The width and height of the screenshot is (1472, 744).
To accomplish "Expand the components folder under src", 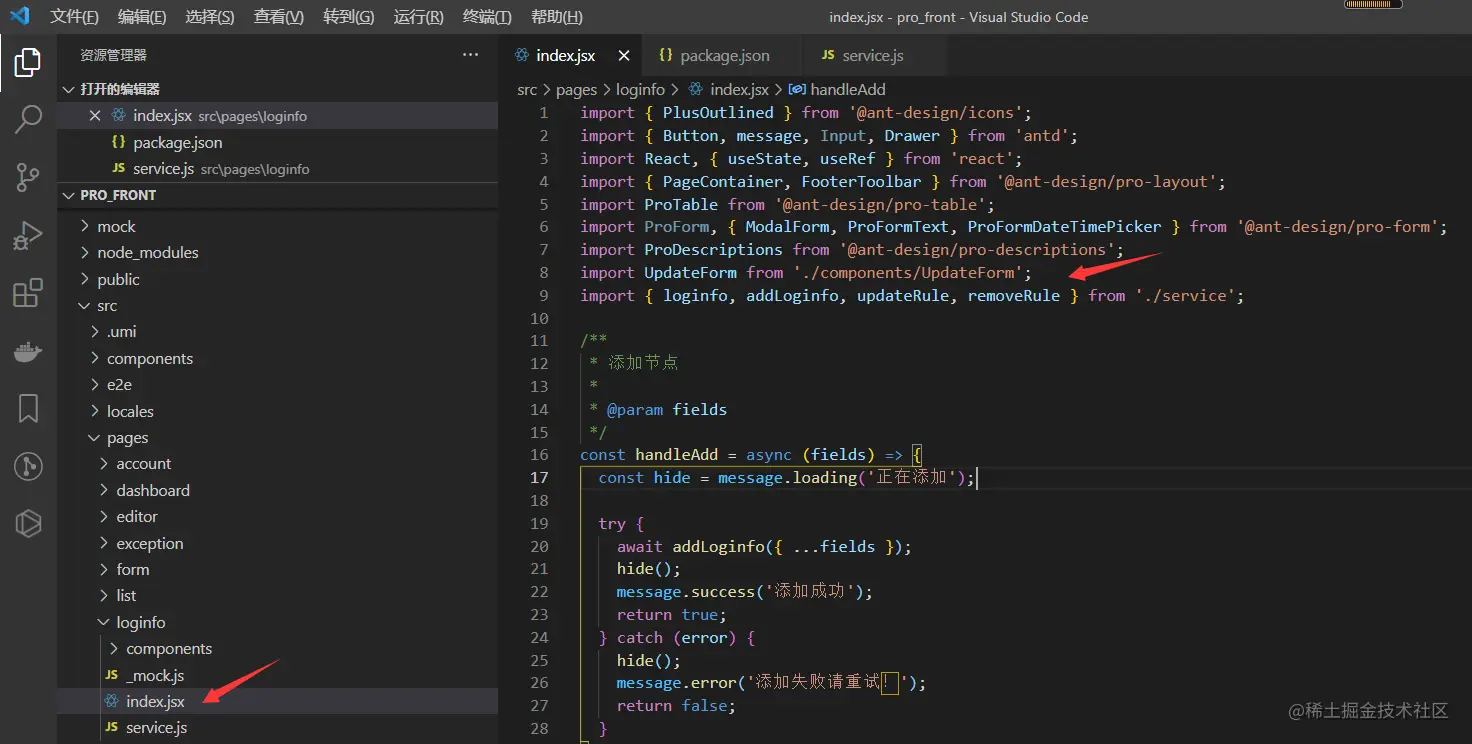I will [149, 358].
